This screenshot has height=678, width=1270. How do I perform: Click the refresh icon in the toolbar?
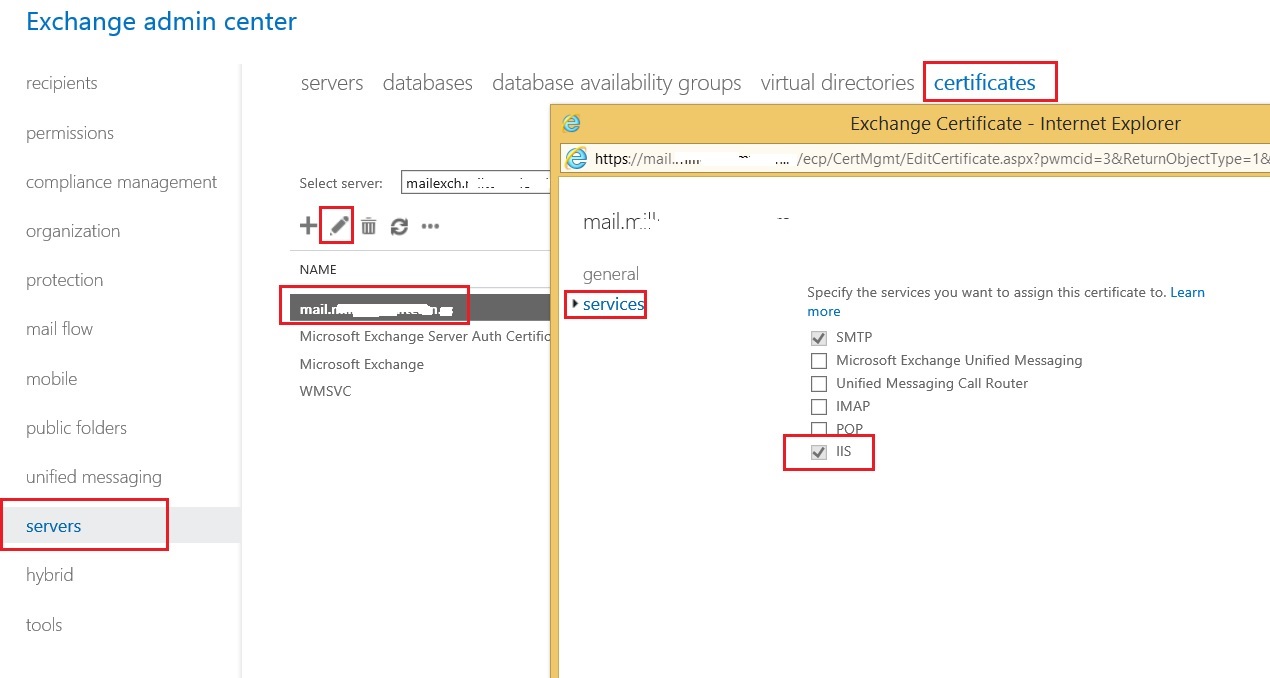click(x=398, y=224)
